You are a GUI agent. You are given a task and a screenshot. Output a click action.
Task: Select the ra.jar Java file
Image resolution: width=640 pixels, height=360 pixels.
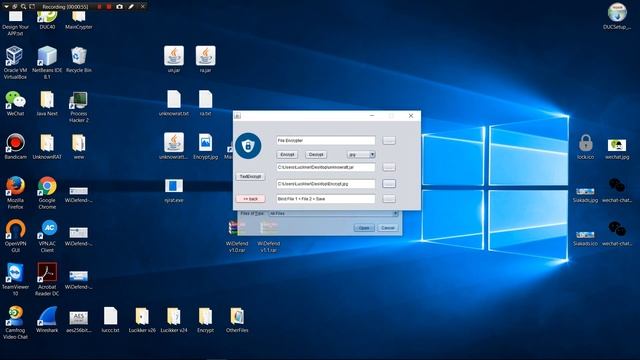coord(205,60)
